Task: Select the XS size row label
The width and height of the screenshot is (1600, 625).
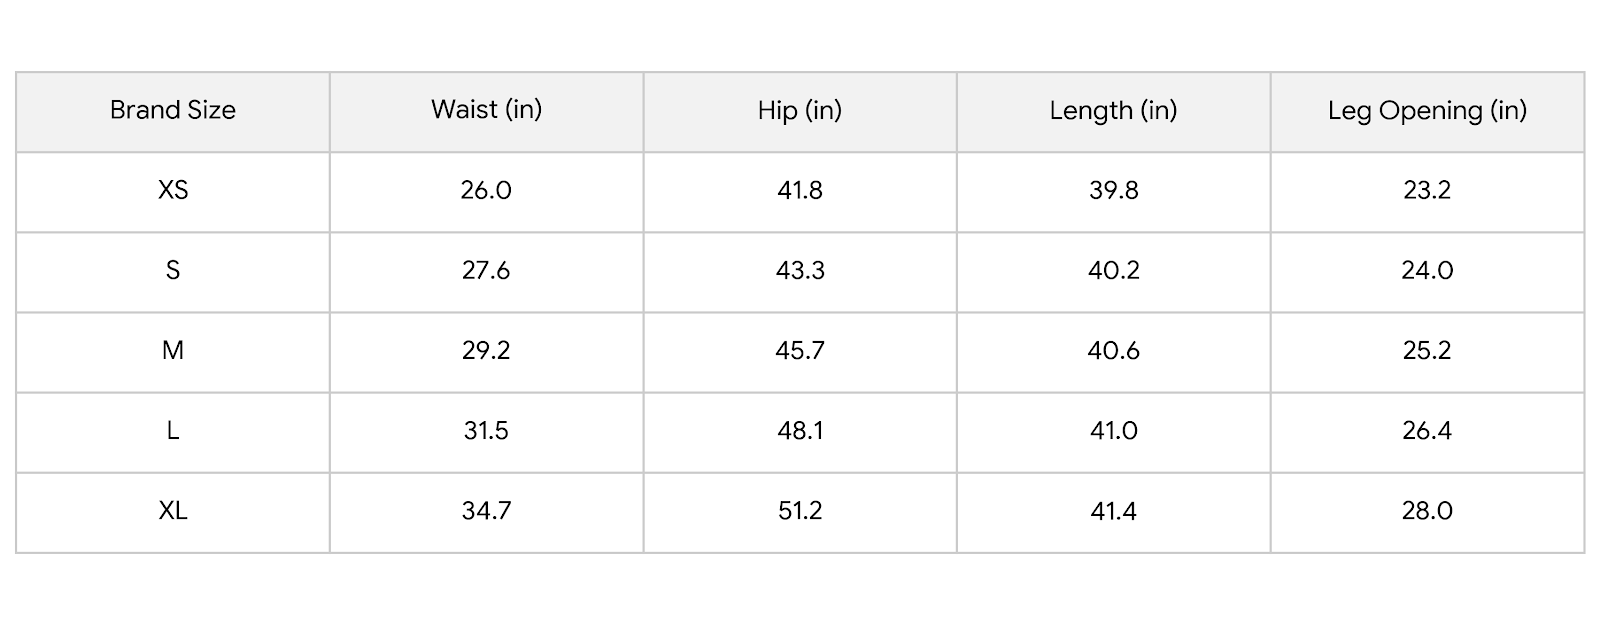Action: pos(173,190)
